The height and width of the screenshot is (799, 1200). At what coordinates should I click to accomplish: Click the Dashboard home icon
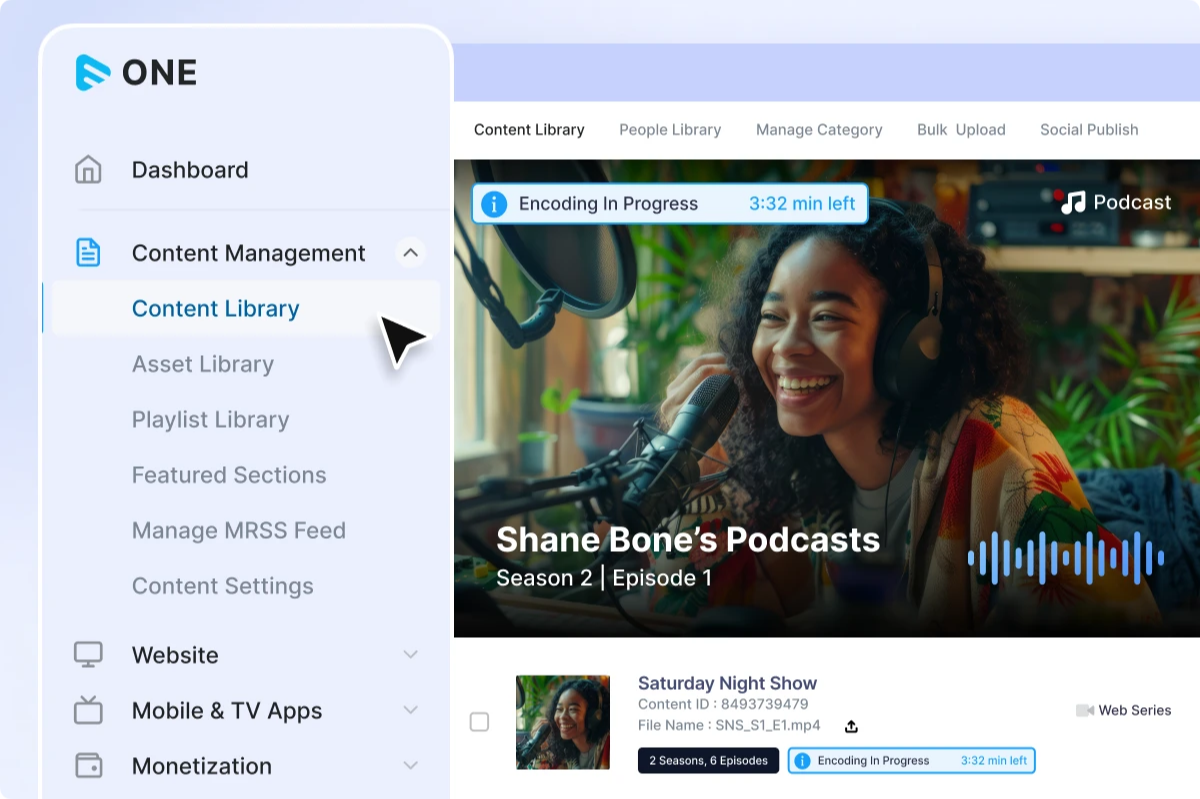[x=88, y=170]
